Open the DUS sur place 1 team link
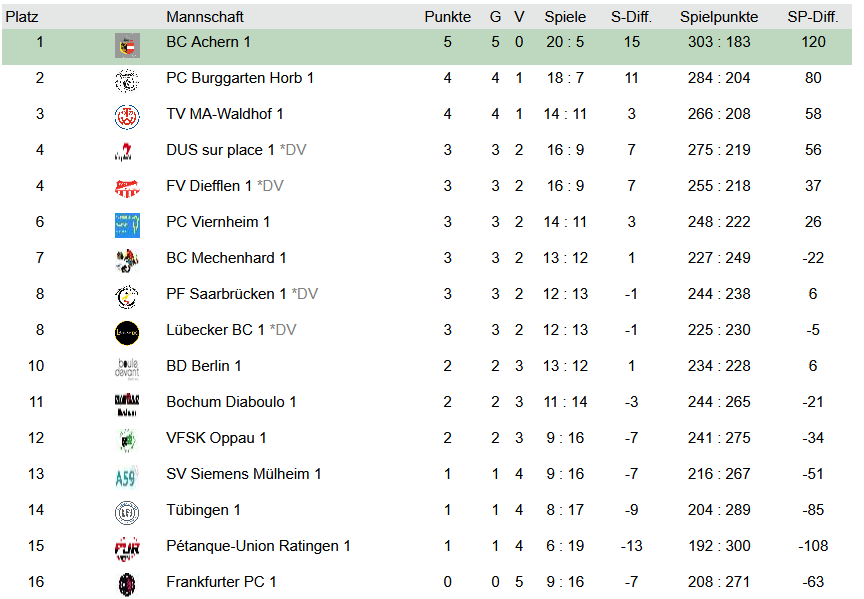864x599 pixels. tap(220, 150)
